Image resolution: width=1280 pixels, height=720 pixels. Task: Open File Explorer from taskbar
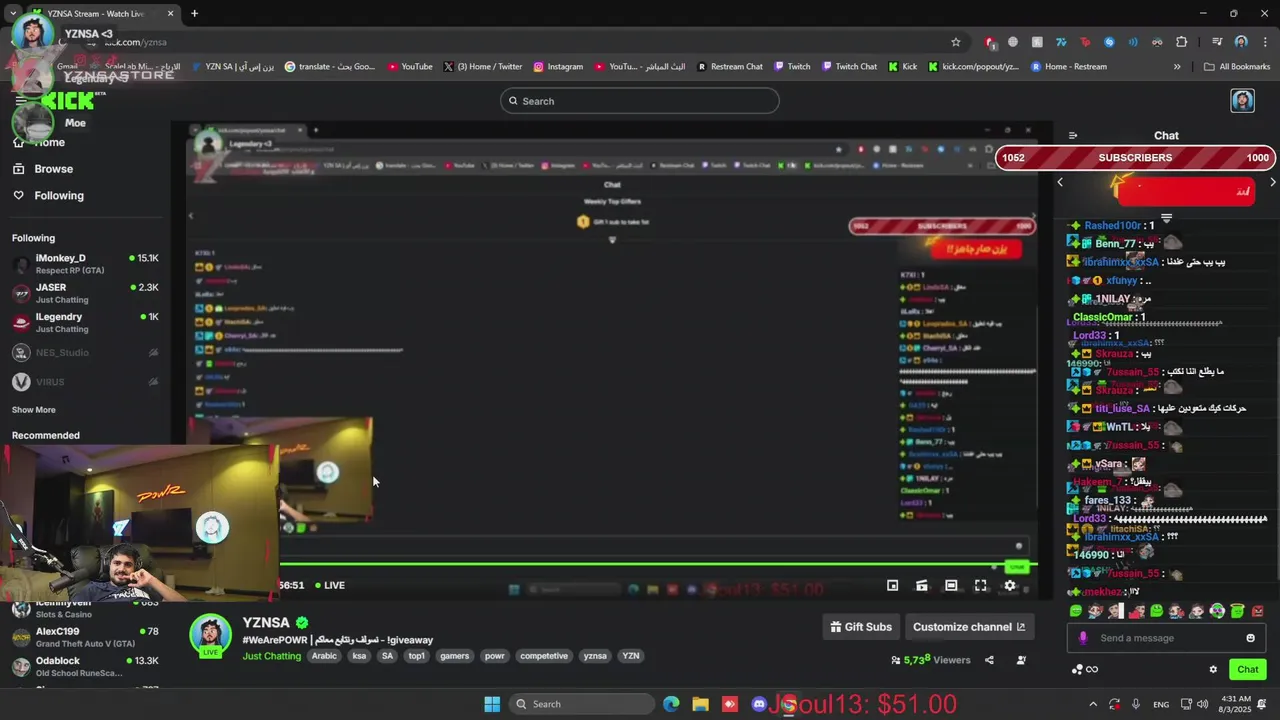701,704
